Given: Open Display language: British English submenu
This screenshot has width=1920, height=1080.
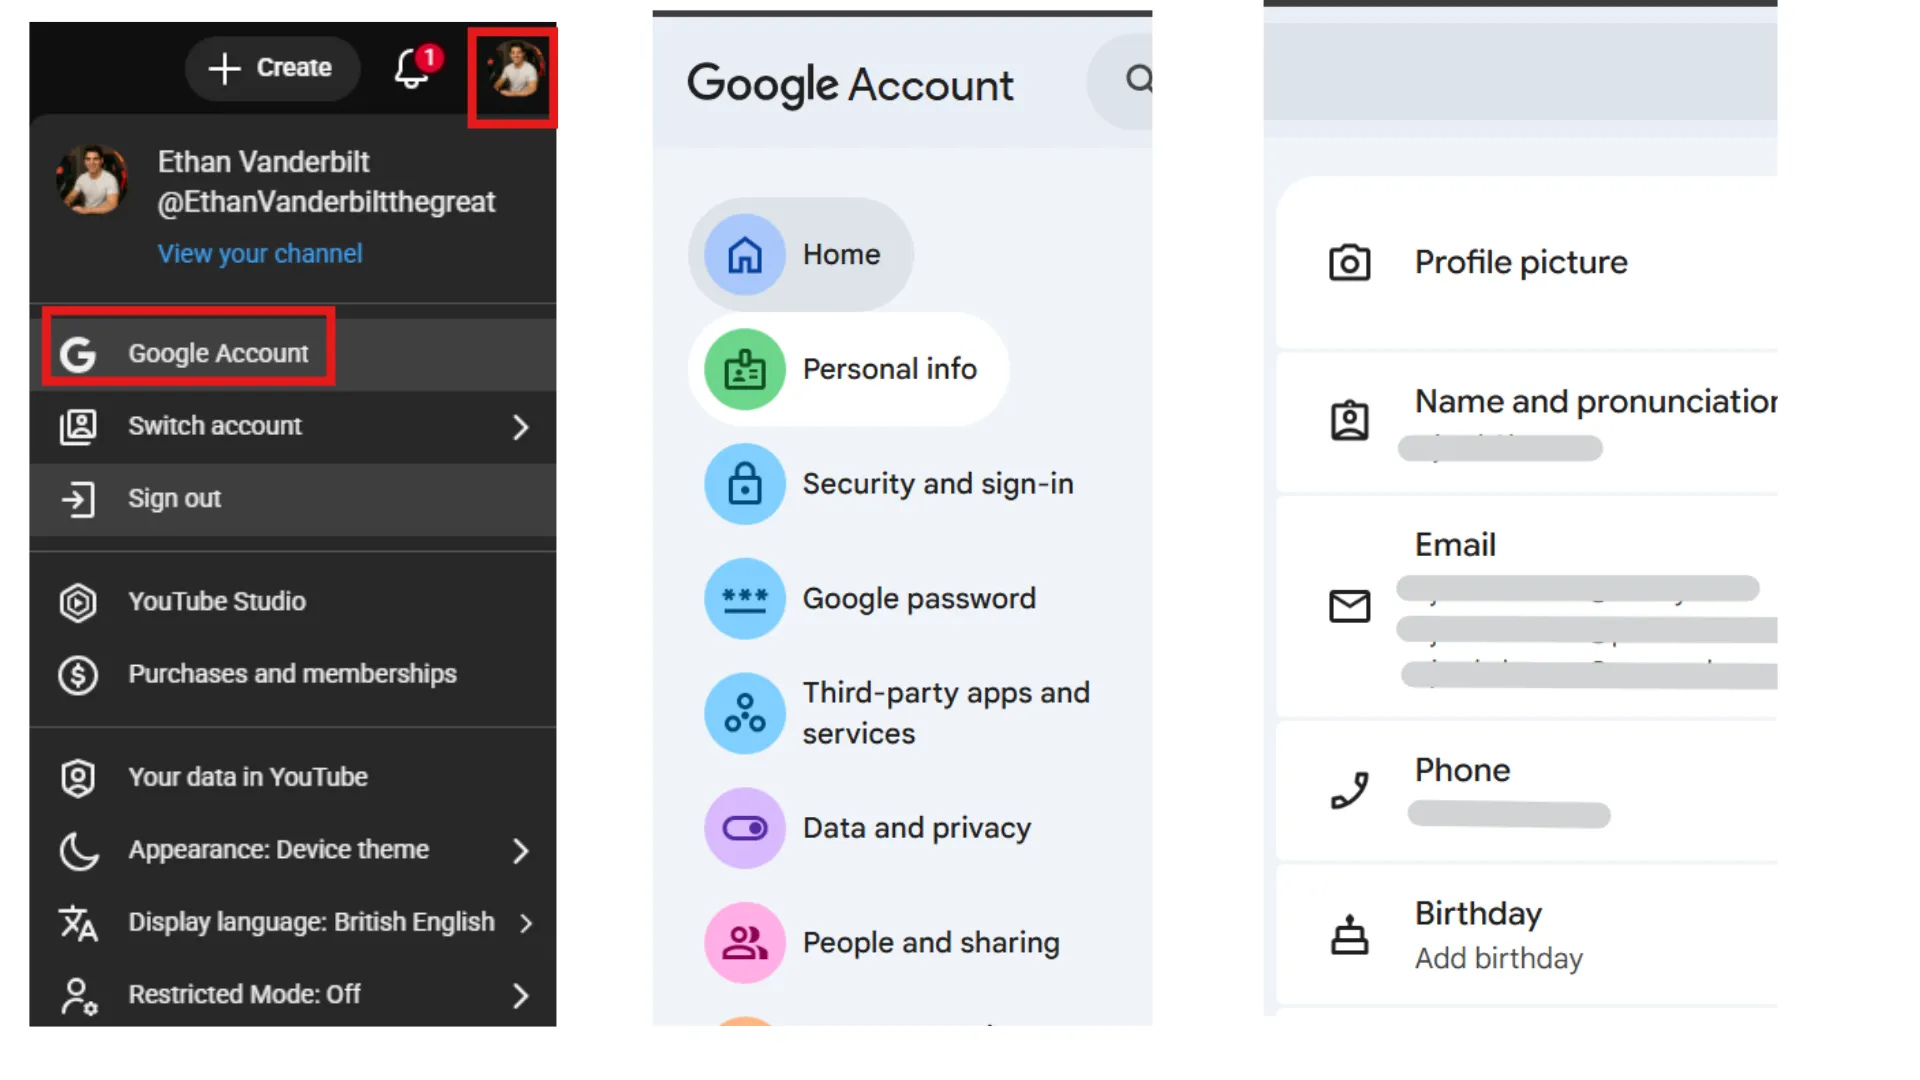Looking at the screenshot, I should tap(310, 922).
